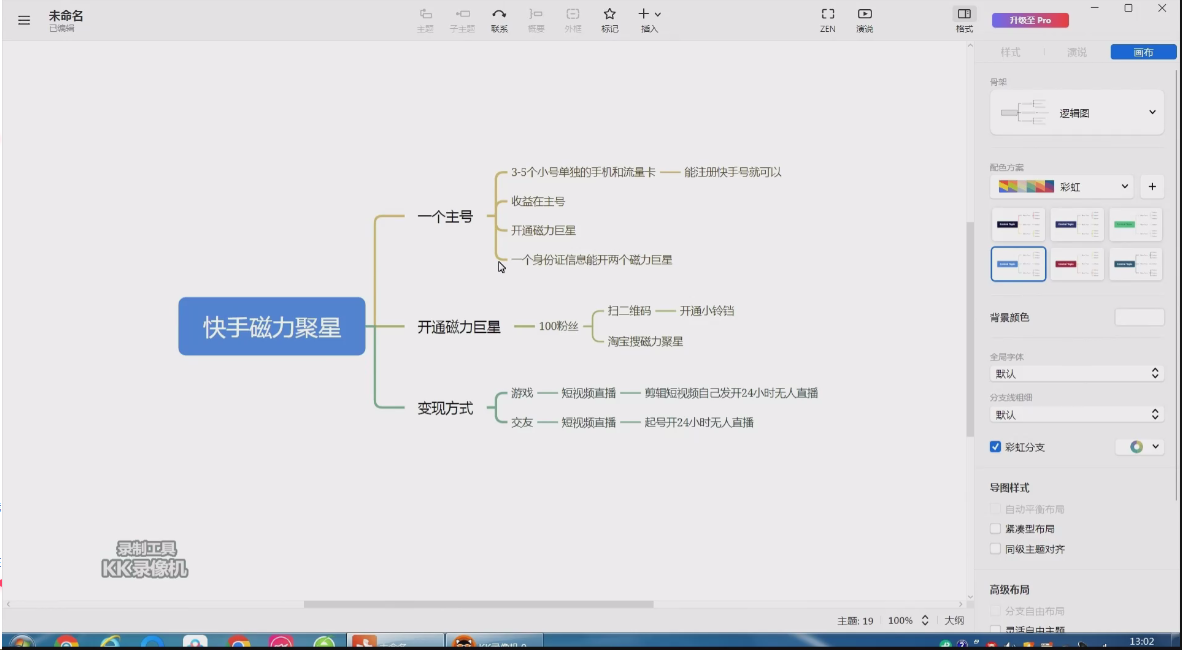Choose the dark navy theme thumbnail
Viewport: 1182px width, 650px height.
tap(1018, 225)
